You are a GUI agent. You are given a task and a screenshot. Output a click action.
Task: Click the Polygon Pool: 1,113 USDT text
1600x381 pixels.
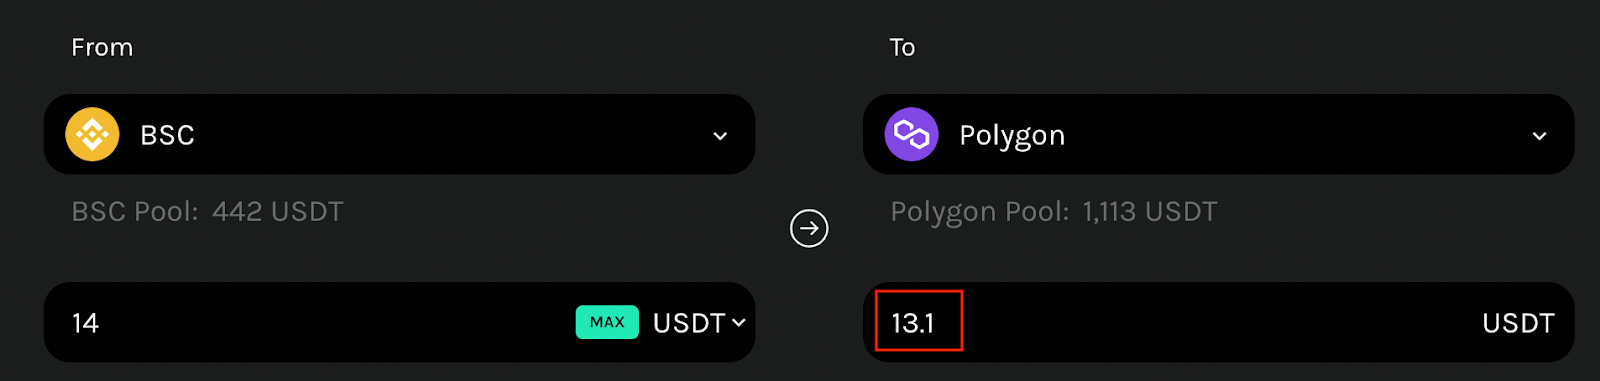click(x=1054, y=212)
